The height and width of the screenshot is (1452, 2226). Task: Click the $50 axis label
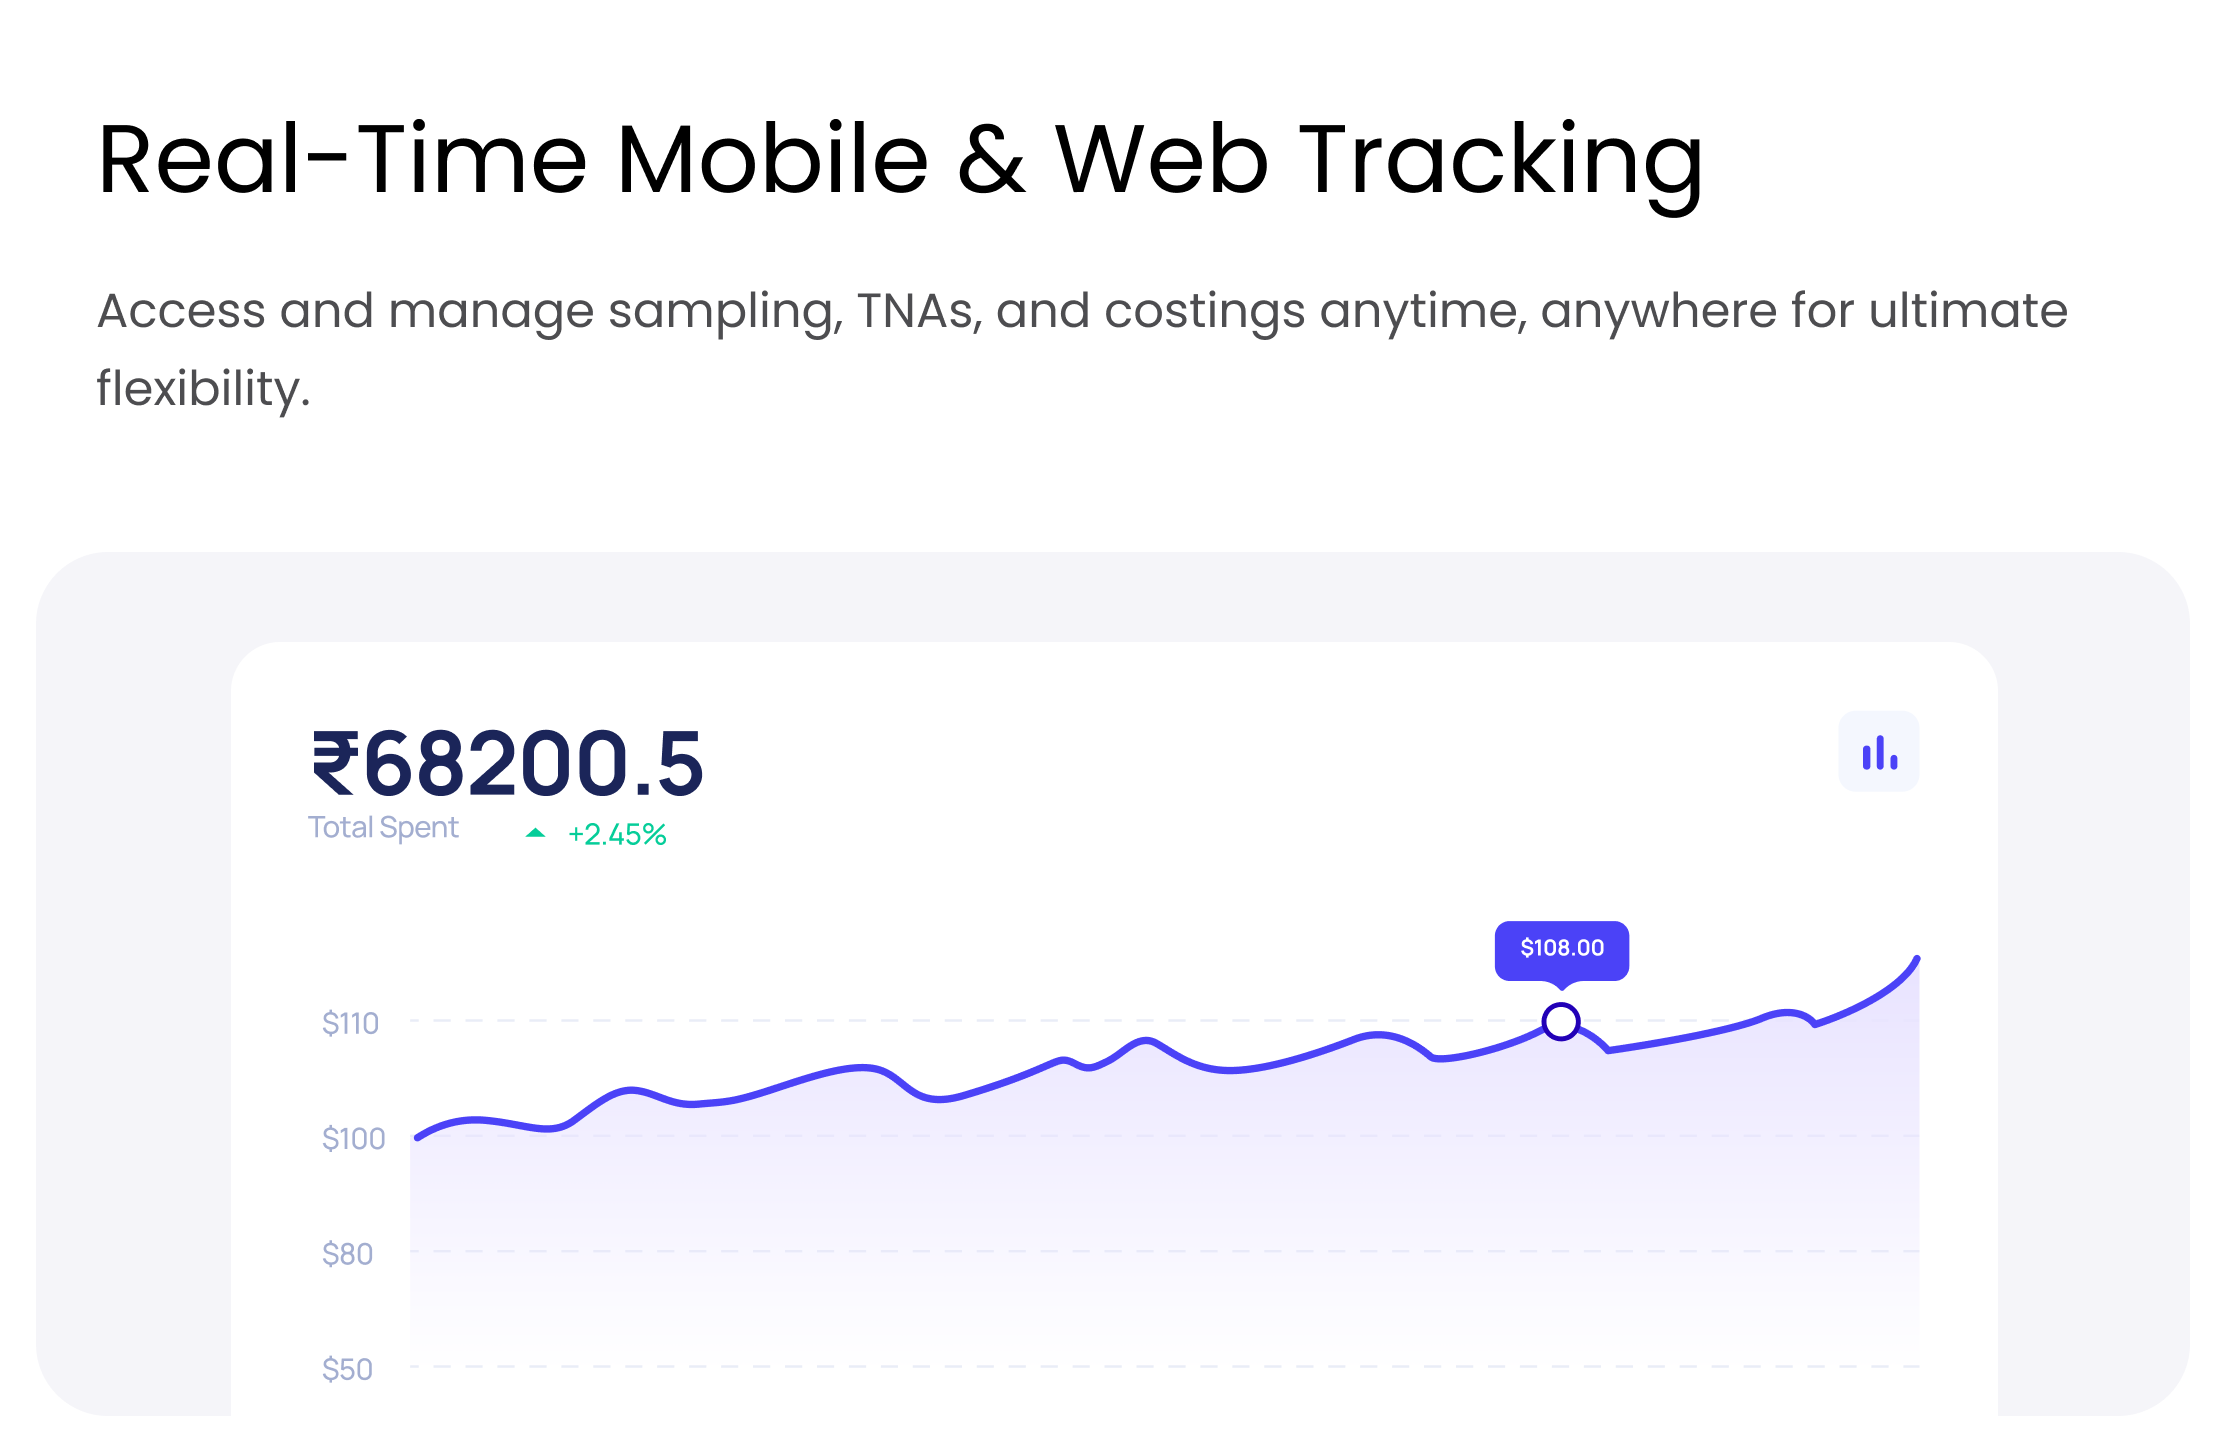[x=347, y=1368]
